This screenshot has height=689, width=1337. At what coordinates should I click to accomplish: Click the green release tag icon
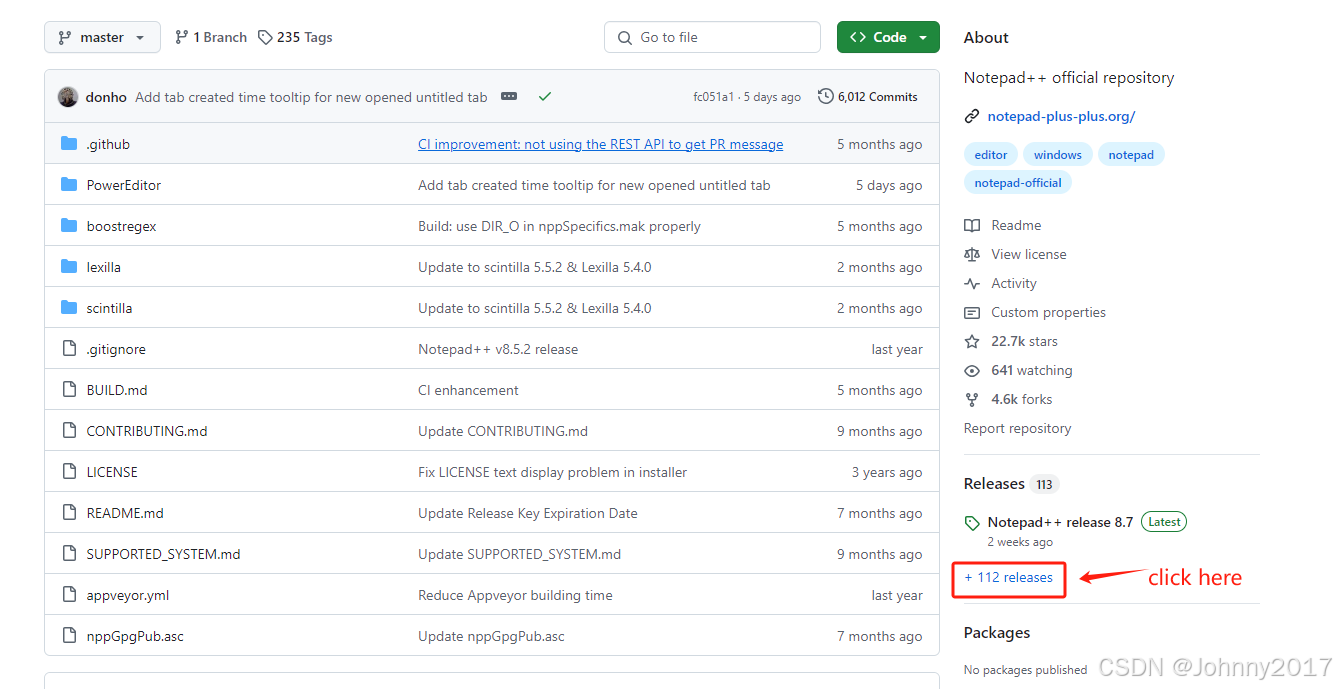(972, 523)
